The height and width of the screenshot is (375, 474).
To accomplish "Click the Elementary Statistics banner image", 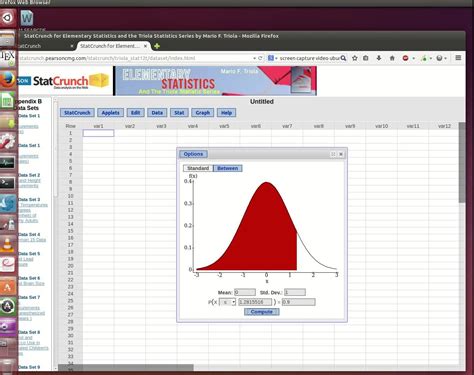I will (215, 81).
